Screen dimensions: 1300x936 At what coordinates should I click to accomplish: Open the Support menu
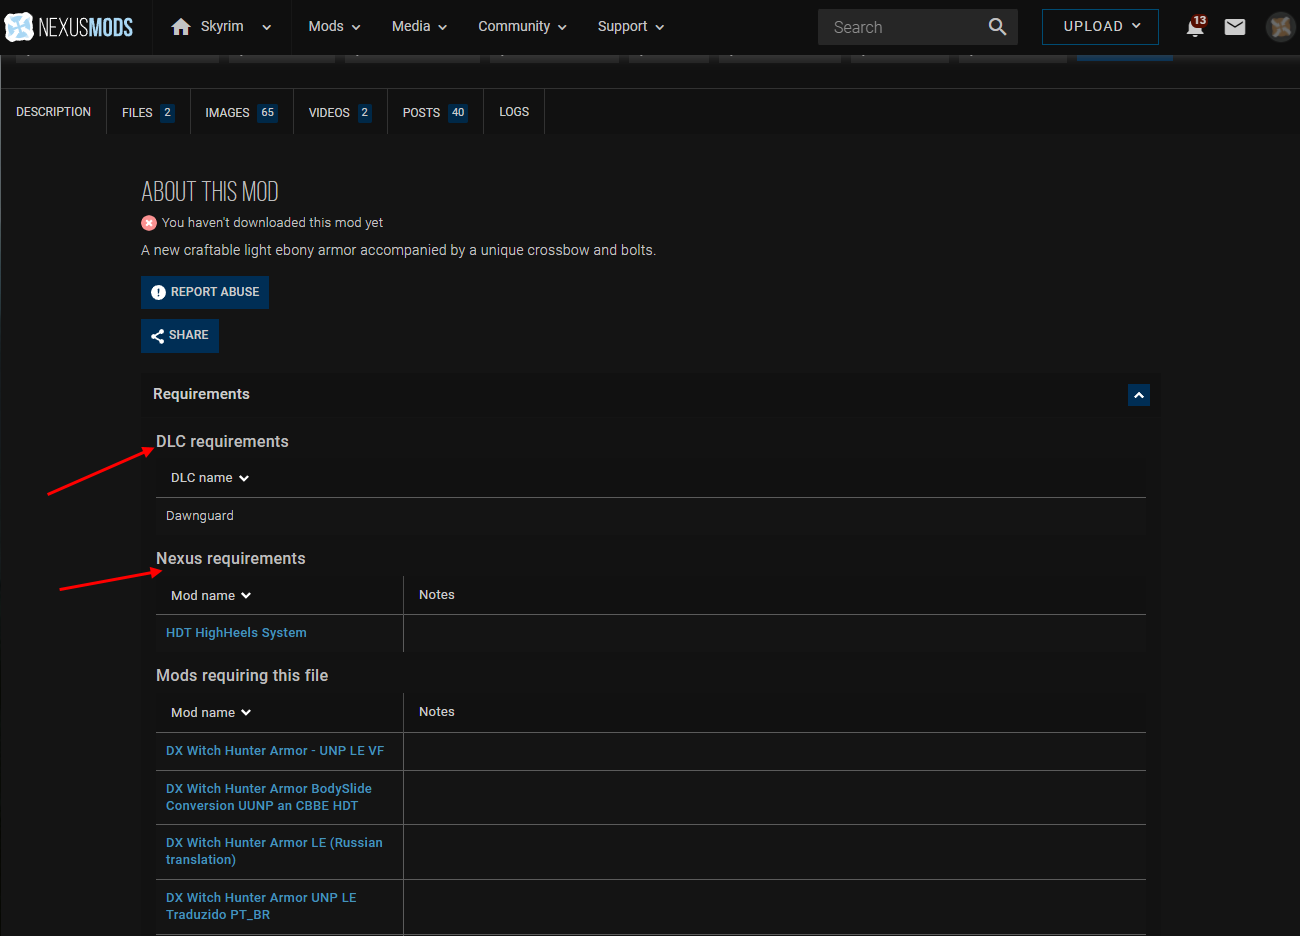tap(630, 27)
